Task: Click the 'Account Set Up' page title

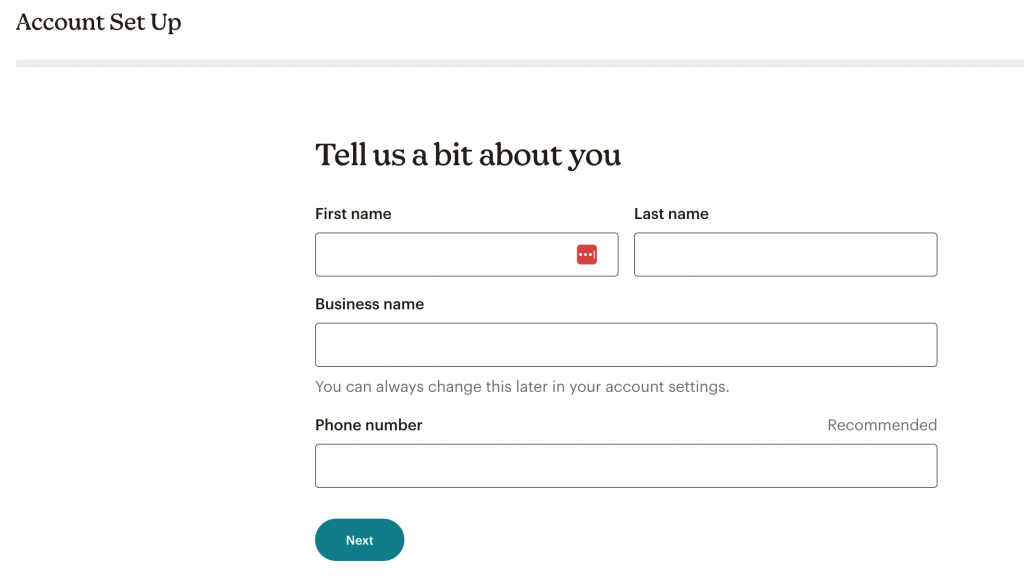Action: [x=99, y=22]
